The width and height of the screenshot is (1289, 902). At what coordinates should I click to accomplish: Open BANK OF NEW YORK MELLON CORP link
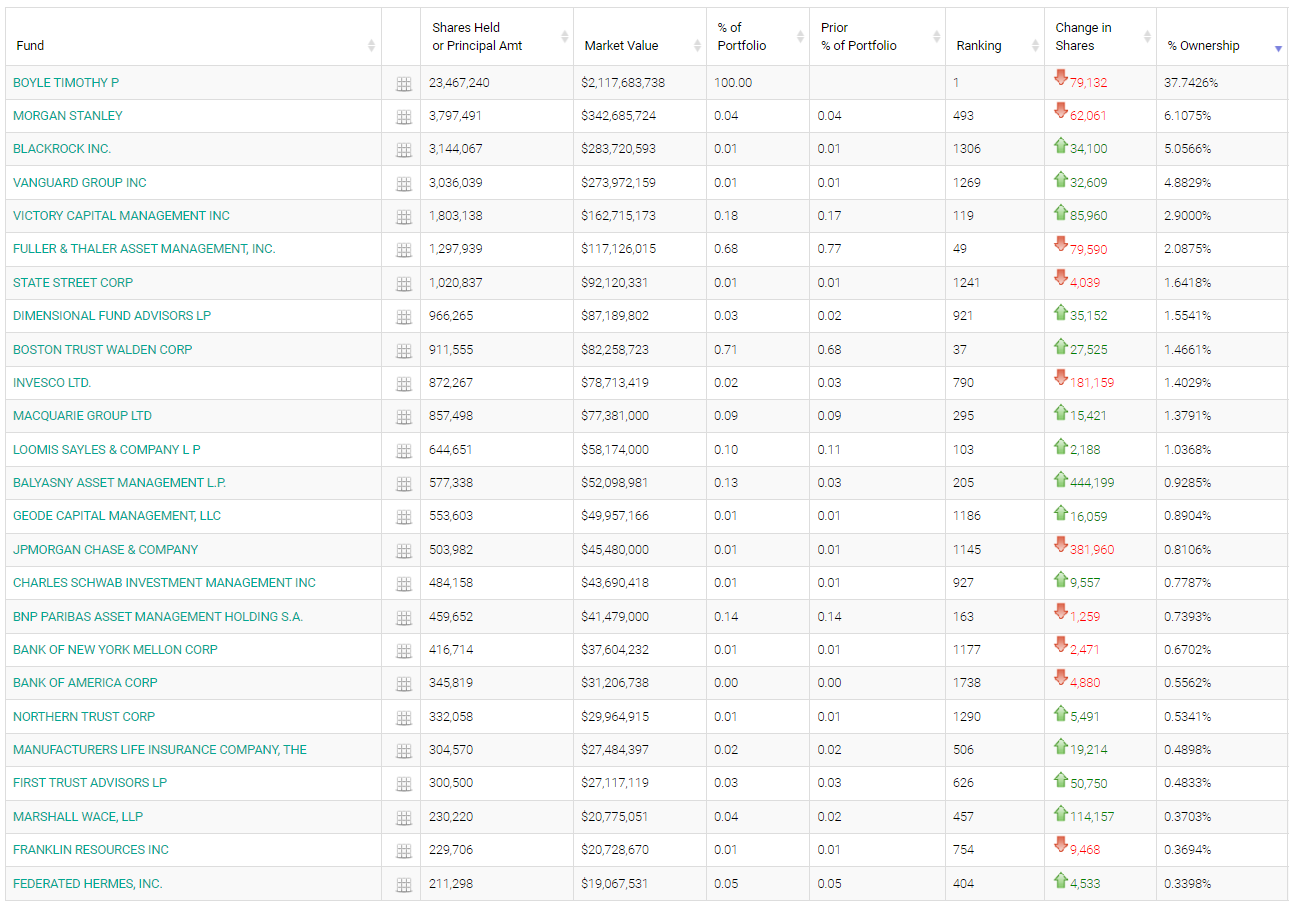tap(115, 649)
